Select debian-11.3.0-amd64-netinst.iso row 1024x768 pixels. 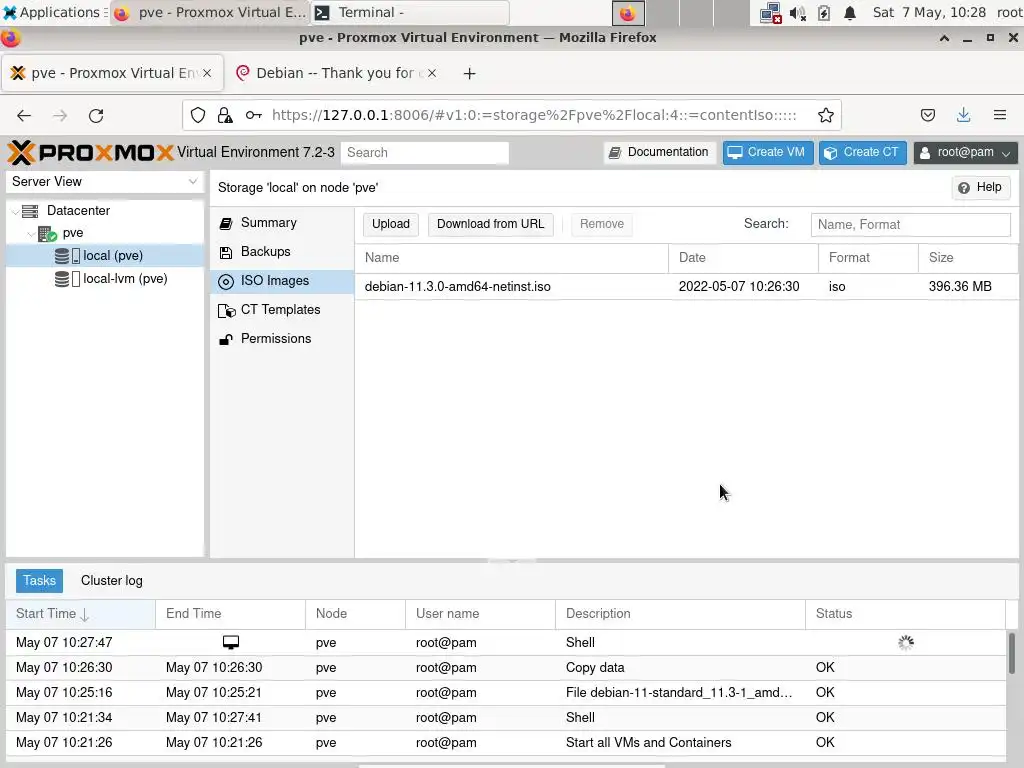[686, 287]
